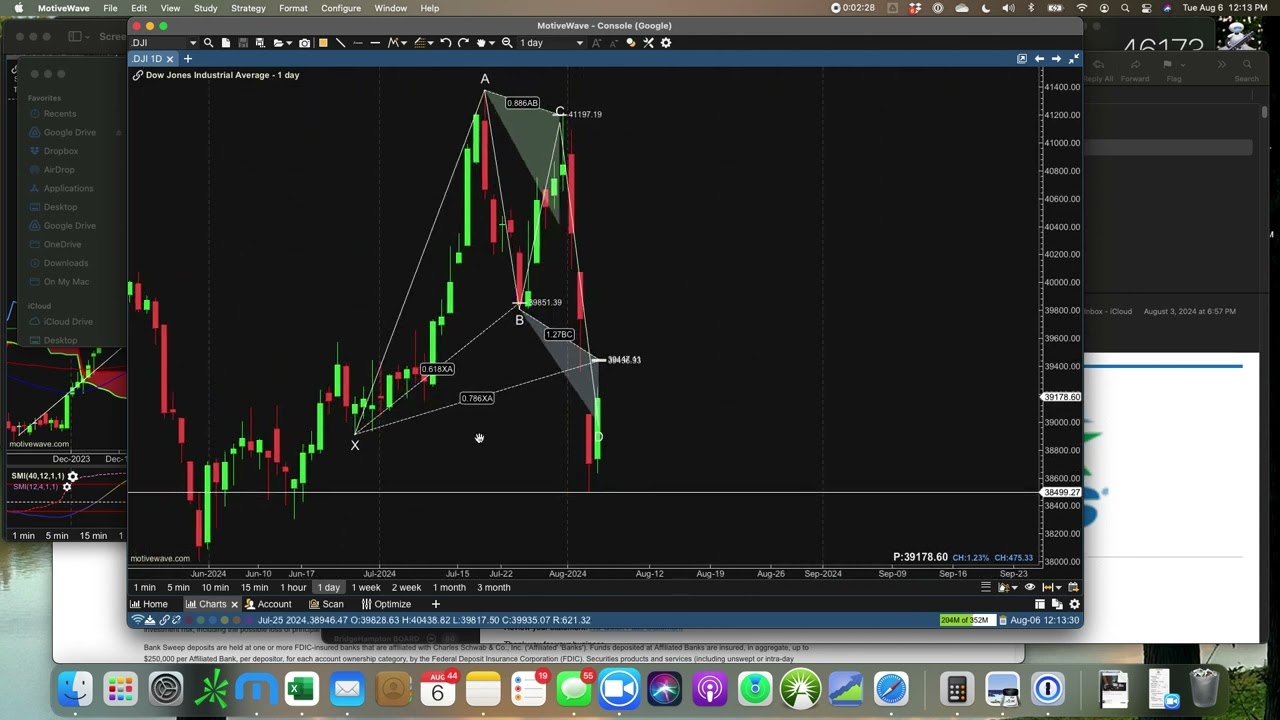Switch to the Scan tab
This screenshot has height=720, width=1280.
click(326, 604)
